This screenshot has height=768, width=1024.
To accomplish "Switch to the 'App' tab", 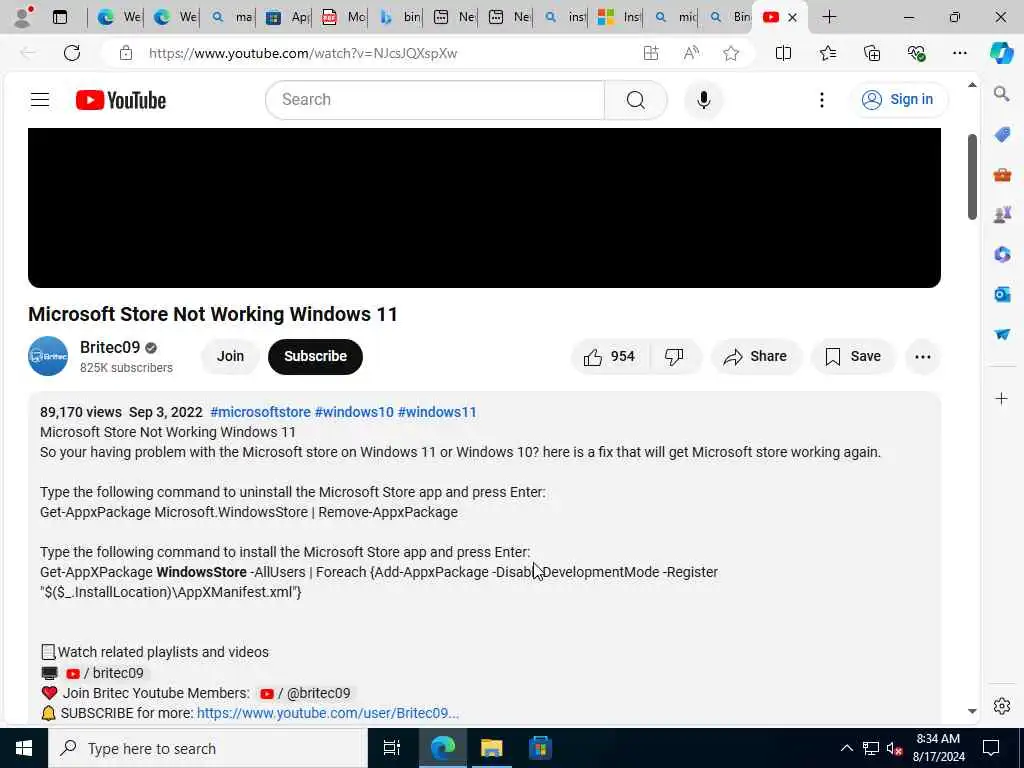I will 287,17.
